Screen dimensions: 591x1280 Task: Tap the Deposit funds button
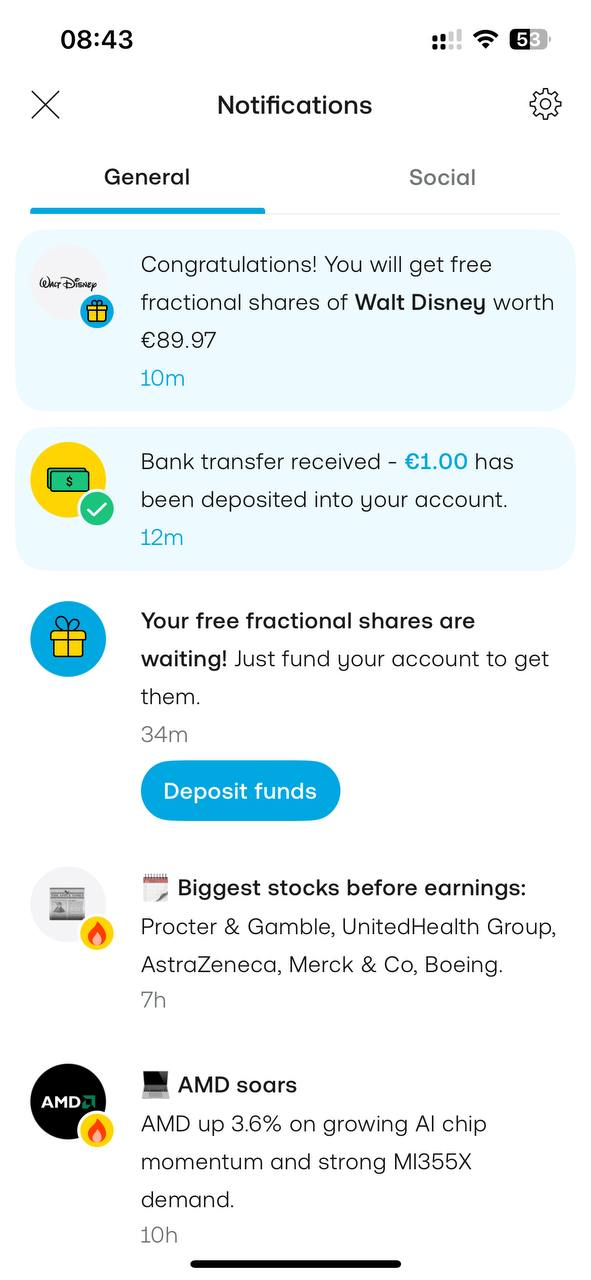coord(240,791)
